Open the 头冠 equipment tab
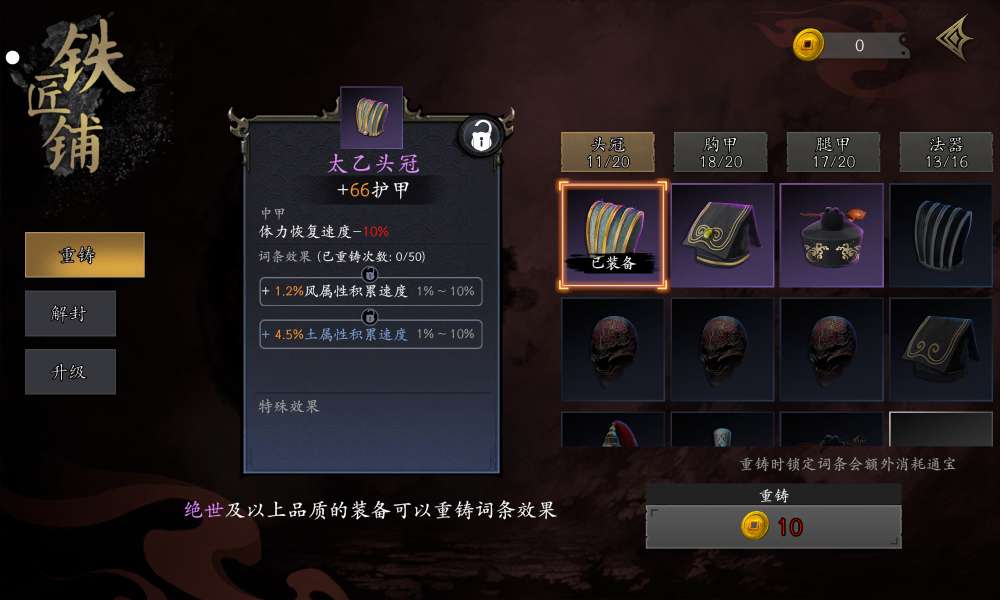 (x=608, y=152)
